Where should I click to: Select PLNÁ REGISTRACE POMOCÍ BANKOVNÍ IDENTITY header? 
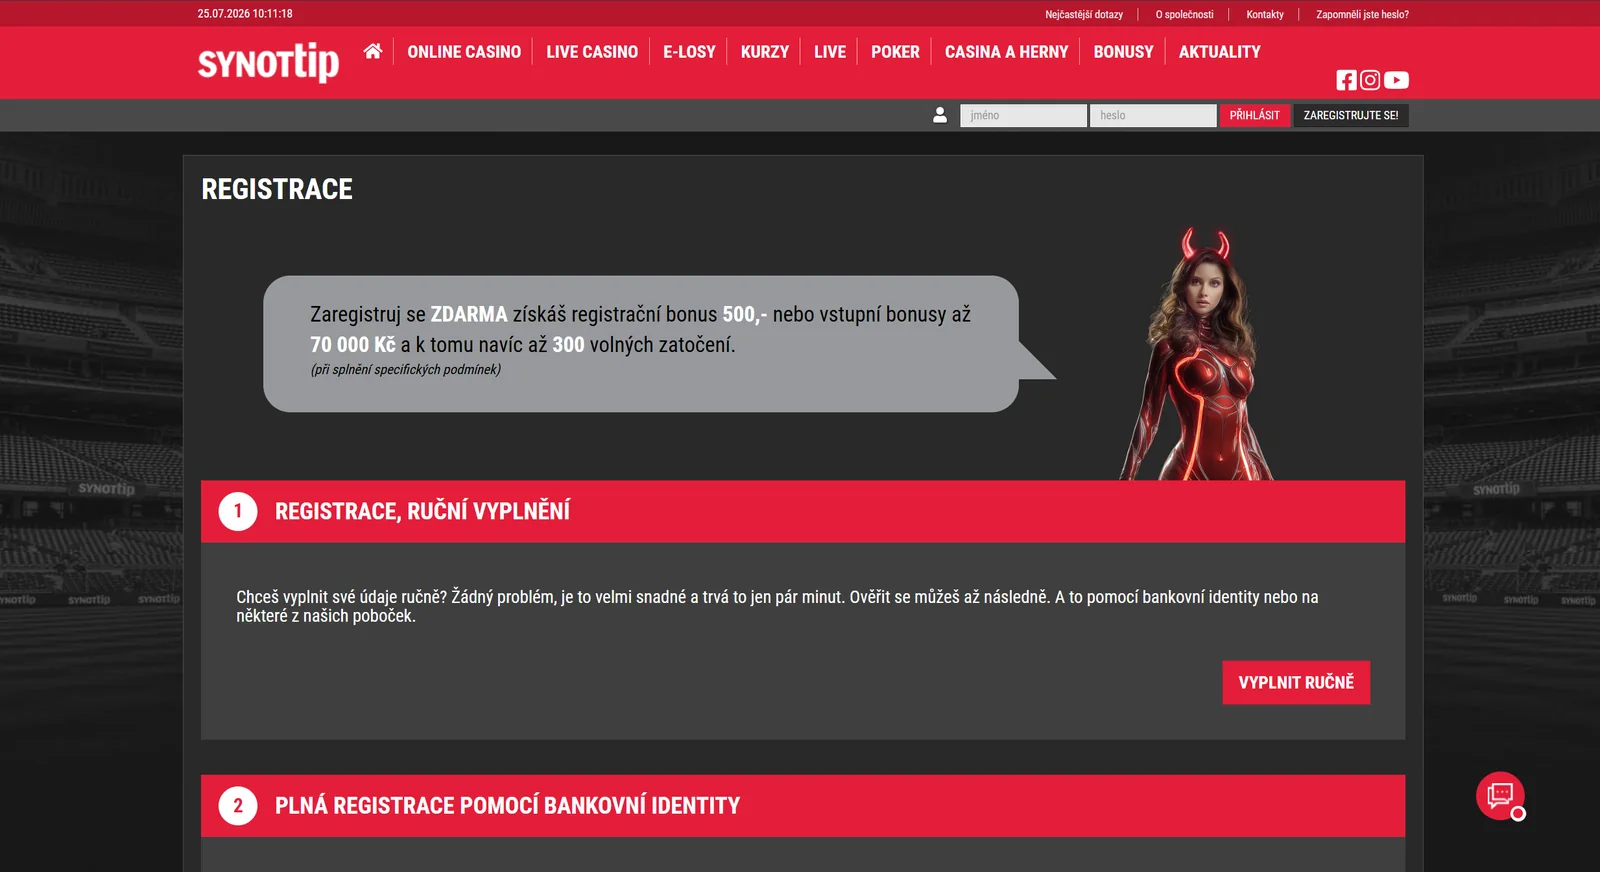pos(803,806)
